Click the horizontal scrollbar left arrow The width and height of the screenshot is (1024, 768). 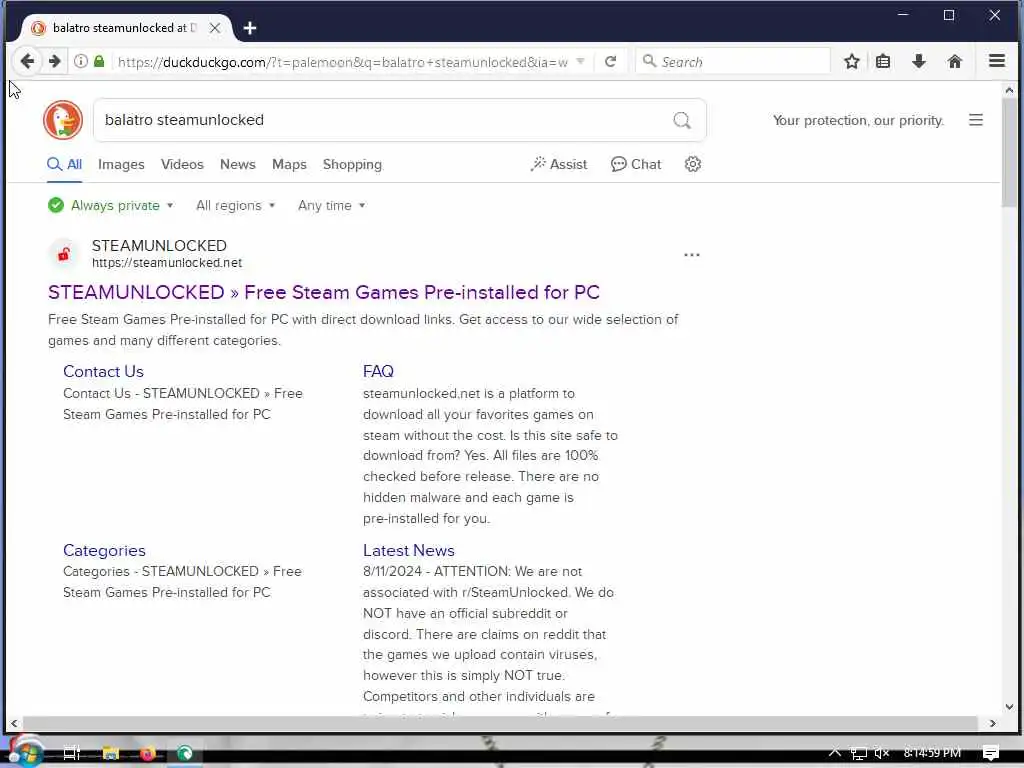point(14,724)
